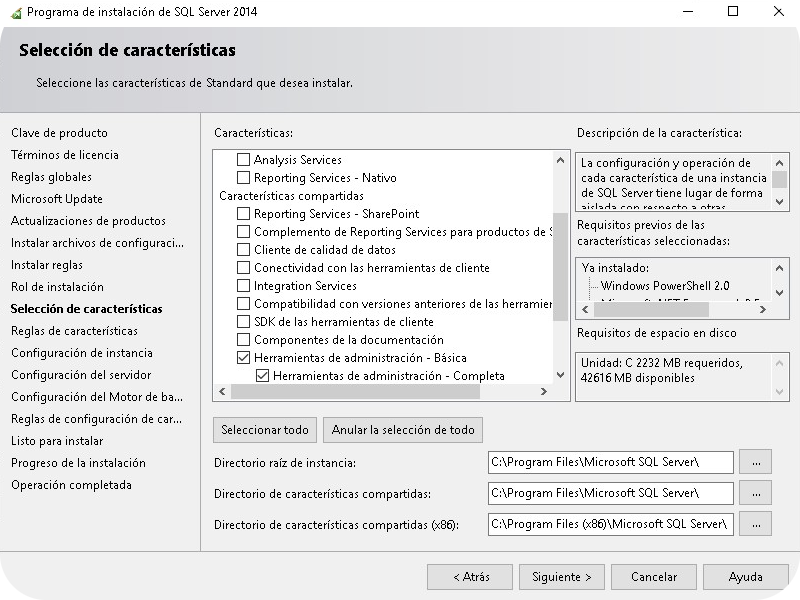Image resolution: width=800 pixels, height=600 pixels.
Task: Click the features list scroll-down arrow
Action: click(x=559, y=376)
